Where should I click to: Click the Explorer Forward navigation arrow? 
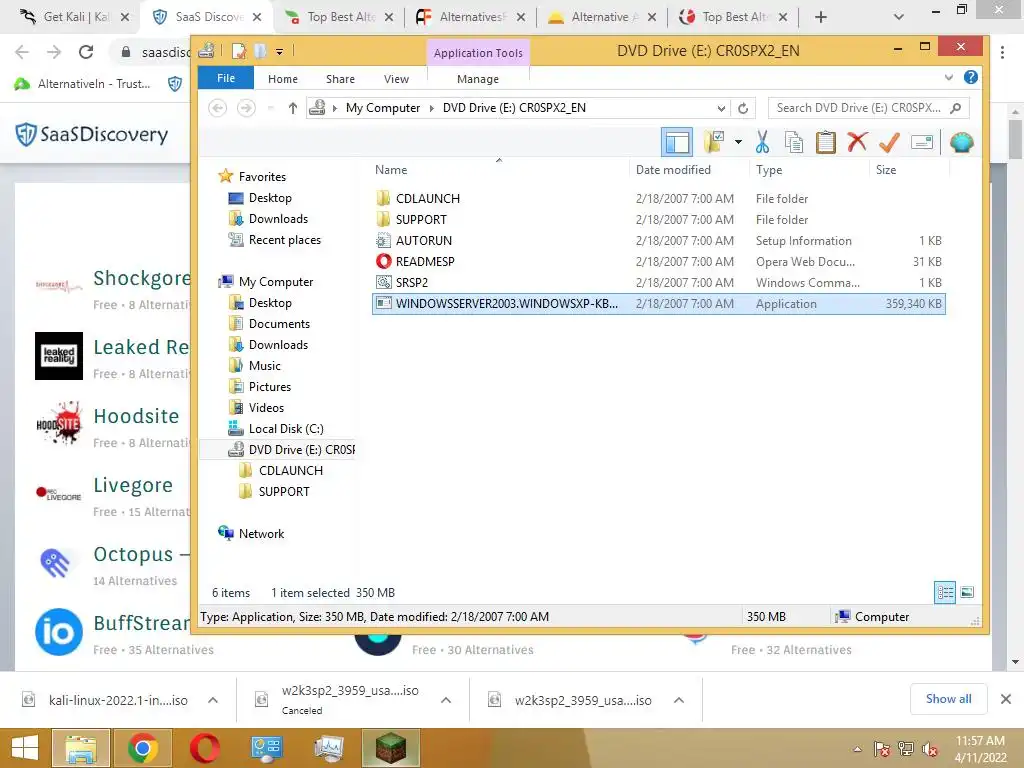click(x=246, y=108)
